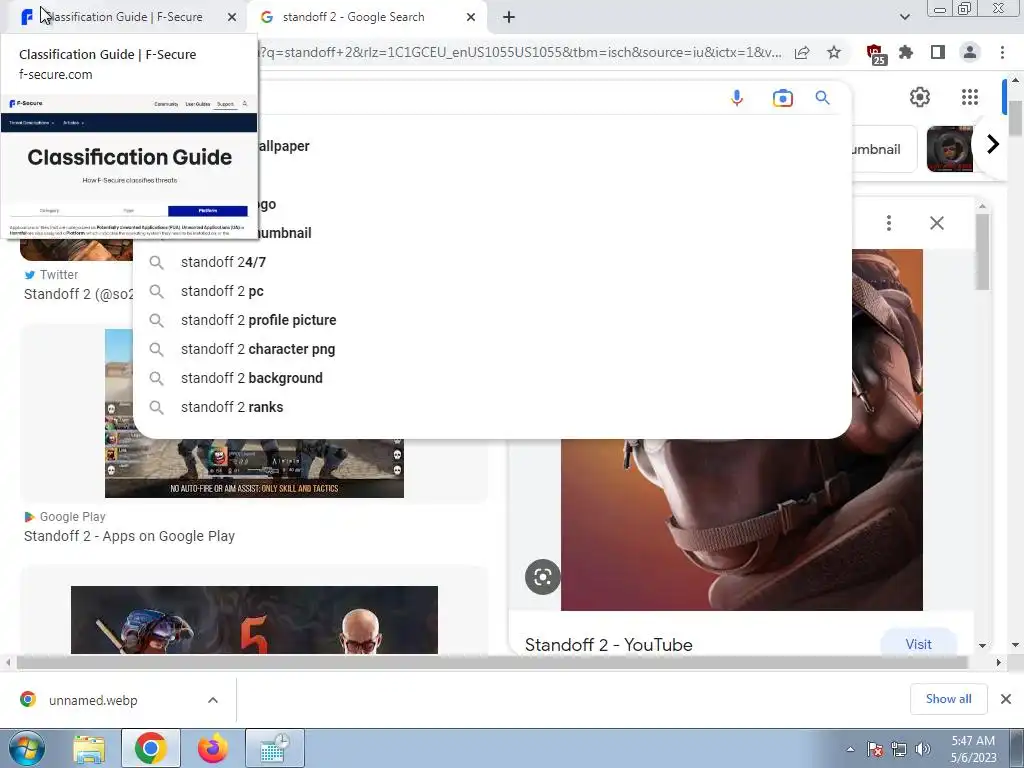Open the tab search dropdown arrow

pos(904,17)
